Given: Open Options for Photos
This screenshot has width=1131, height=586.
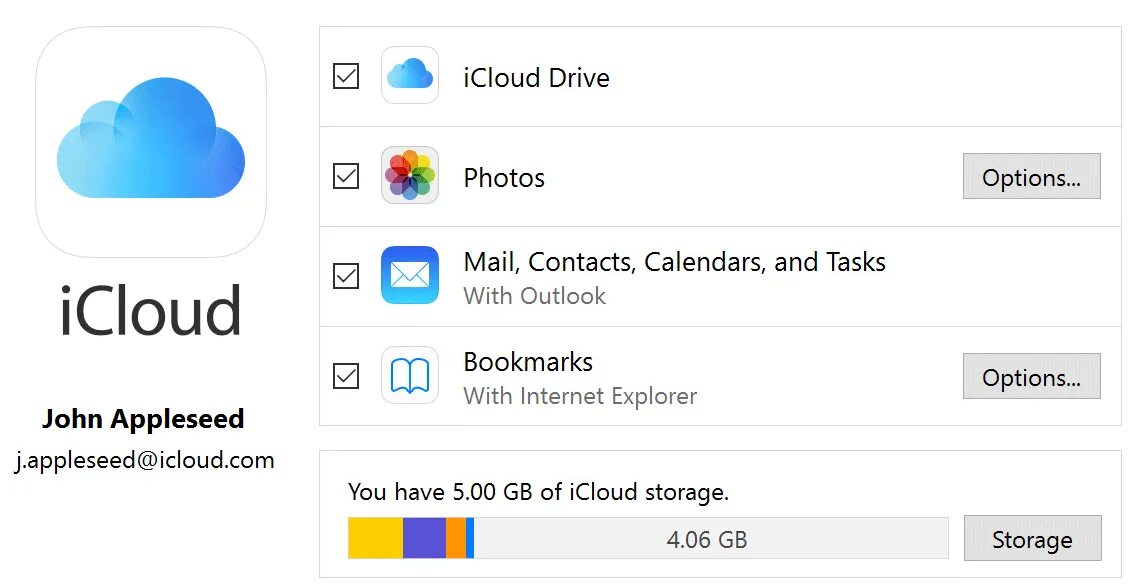Looking at the screenshot, I should tap(1031, 177).
